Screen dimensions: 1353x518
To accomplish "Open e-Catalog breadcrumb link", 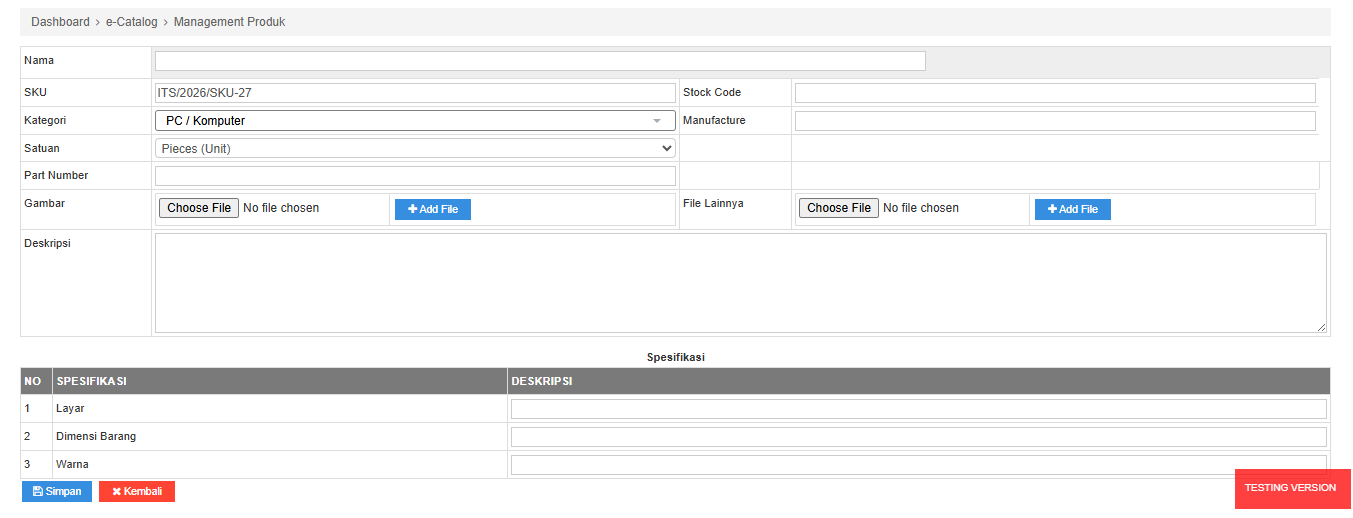I will coord(132,22).
